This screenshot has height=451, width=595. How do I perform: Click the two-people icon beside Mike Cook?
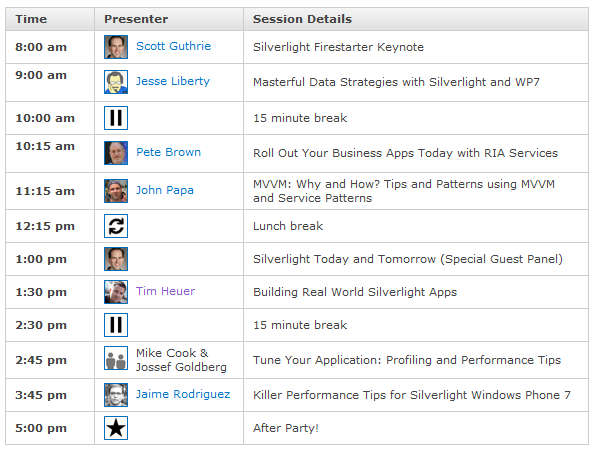[x=116, y=358]
